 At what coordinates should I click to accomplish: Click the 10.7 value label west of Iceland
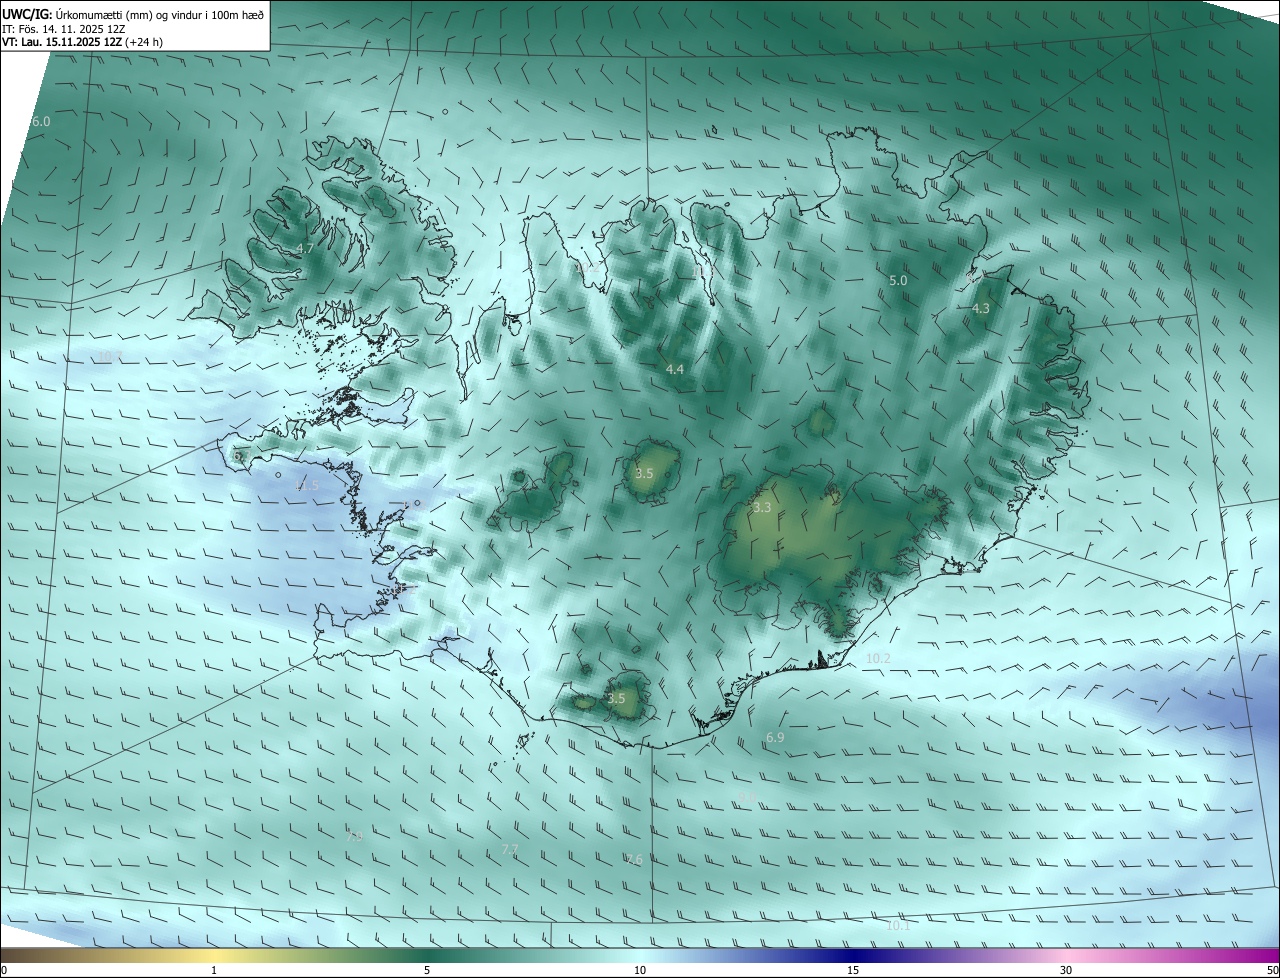click(x=110, y=356)
